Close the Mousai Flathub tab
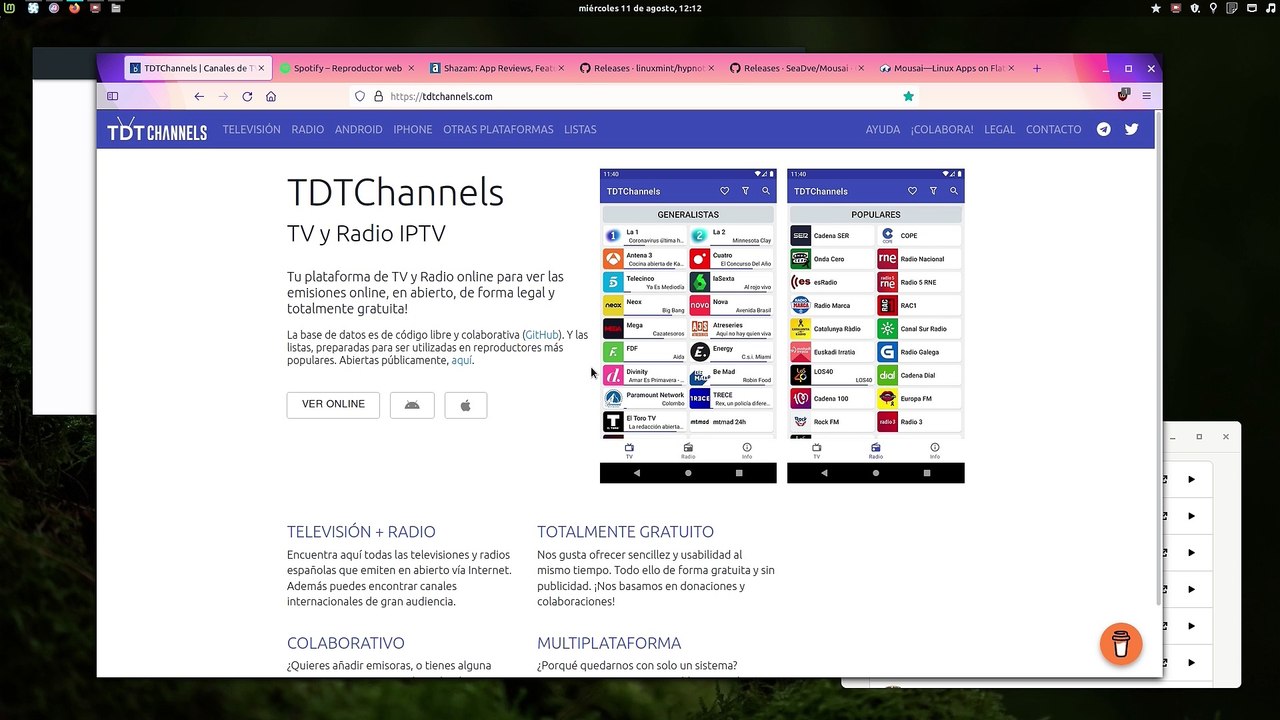The width and height of the screenshot is (1280, 720). click(1011, 68)
